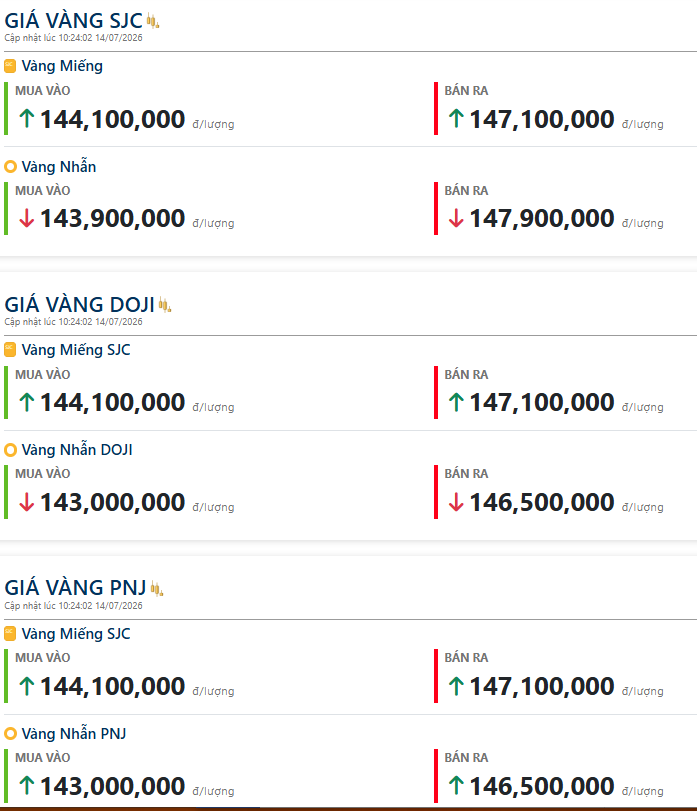Open the GIÁ VÀNG DOJI heading

point(80,305)
